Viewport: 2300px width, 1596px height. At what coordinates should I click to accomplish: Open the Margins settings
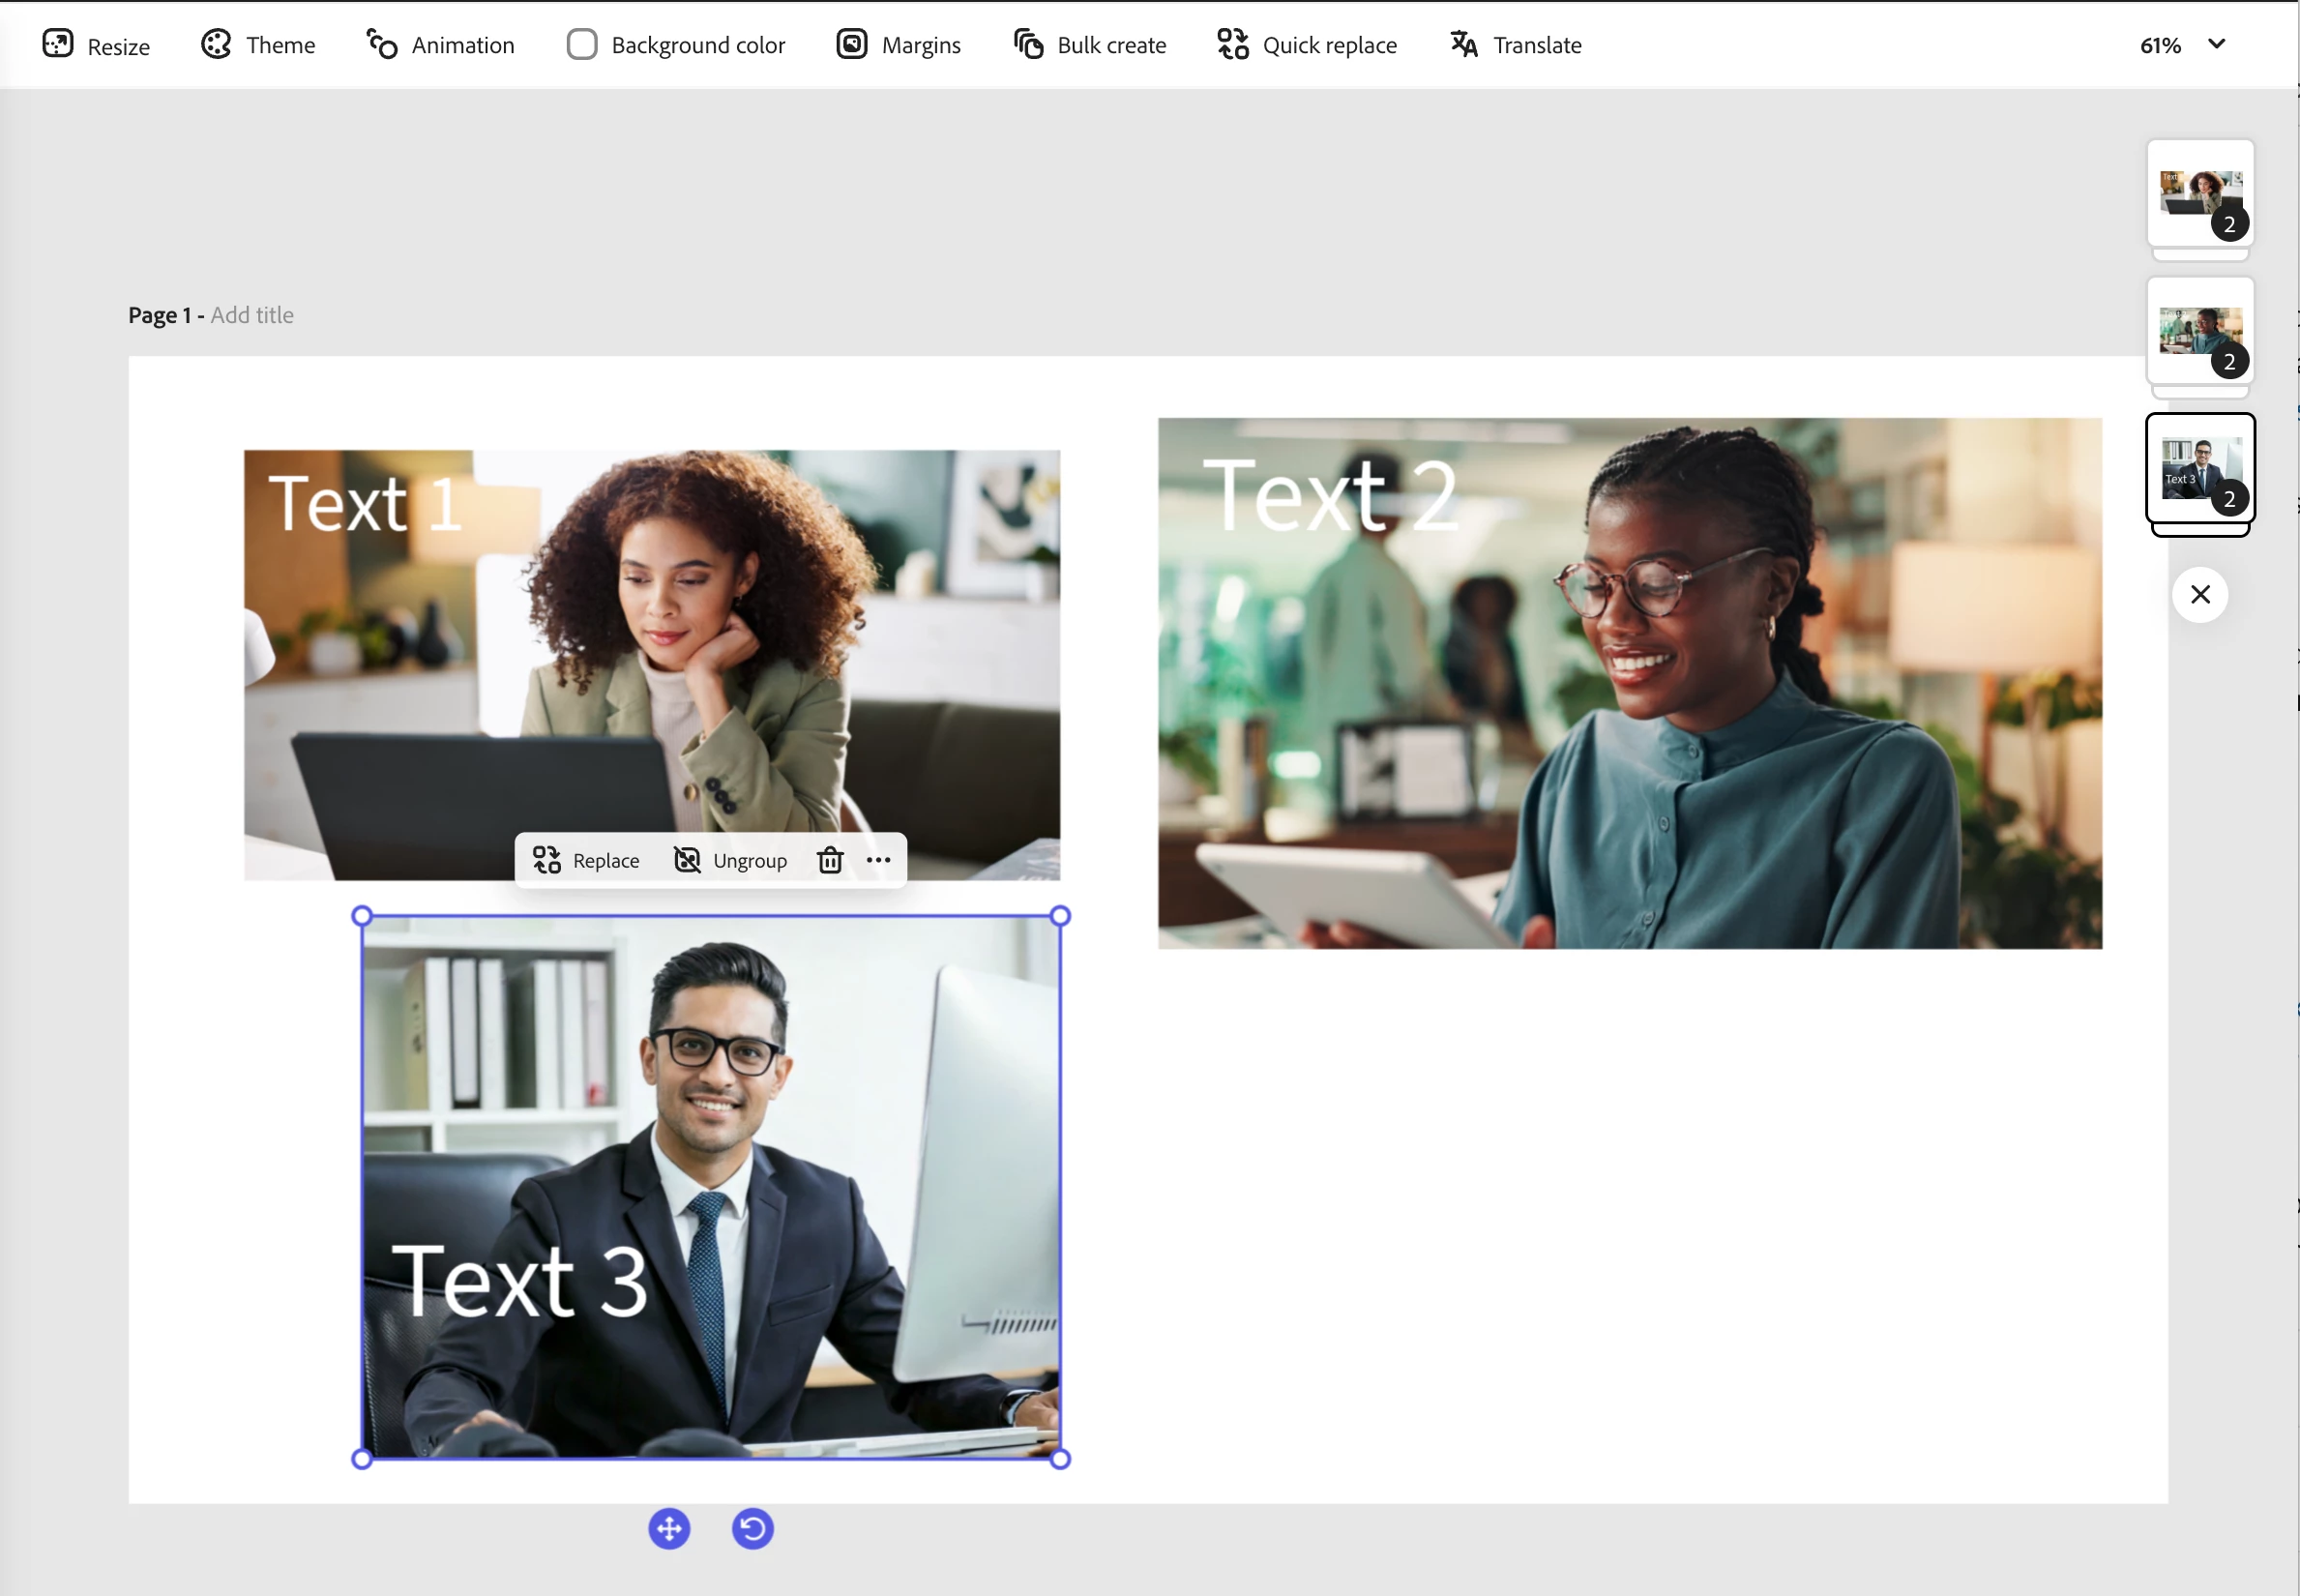pyautogui.click(x=898, y=45)
